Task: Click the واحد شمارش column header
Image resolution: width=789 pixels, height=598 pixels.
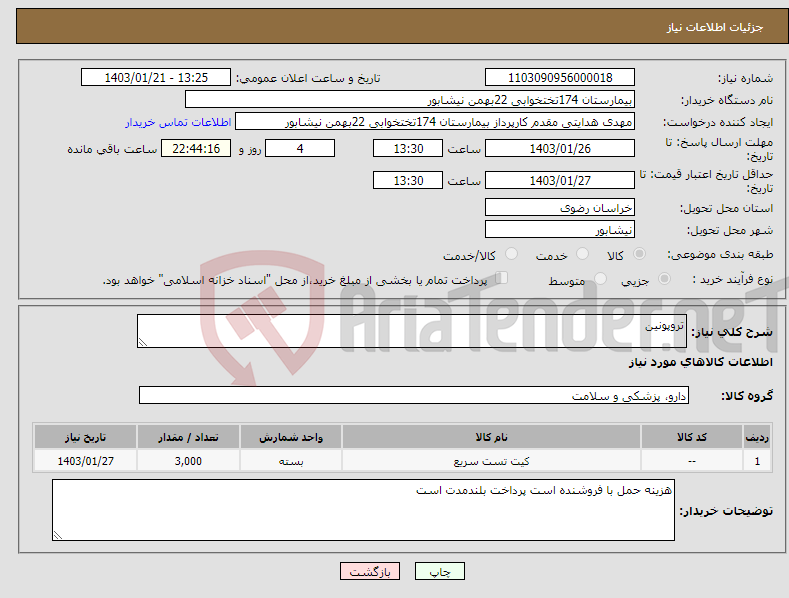Action: pyautogui.click(x=291, y=437)
